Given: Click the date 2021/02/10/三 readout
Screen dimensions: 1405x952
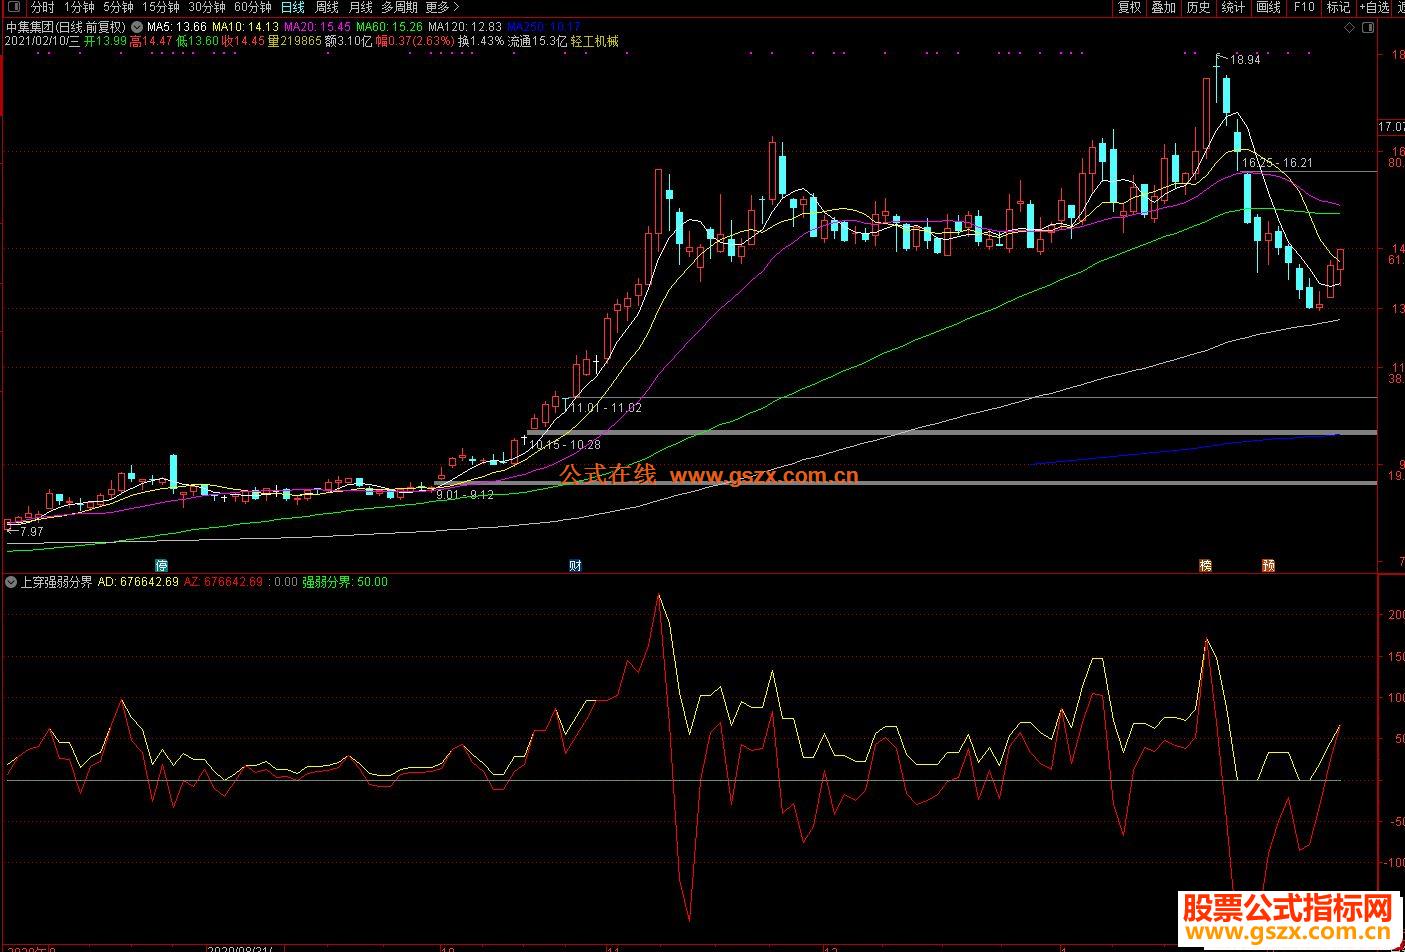Looking at the screenshot, I should 42,42.
